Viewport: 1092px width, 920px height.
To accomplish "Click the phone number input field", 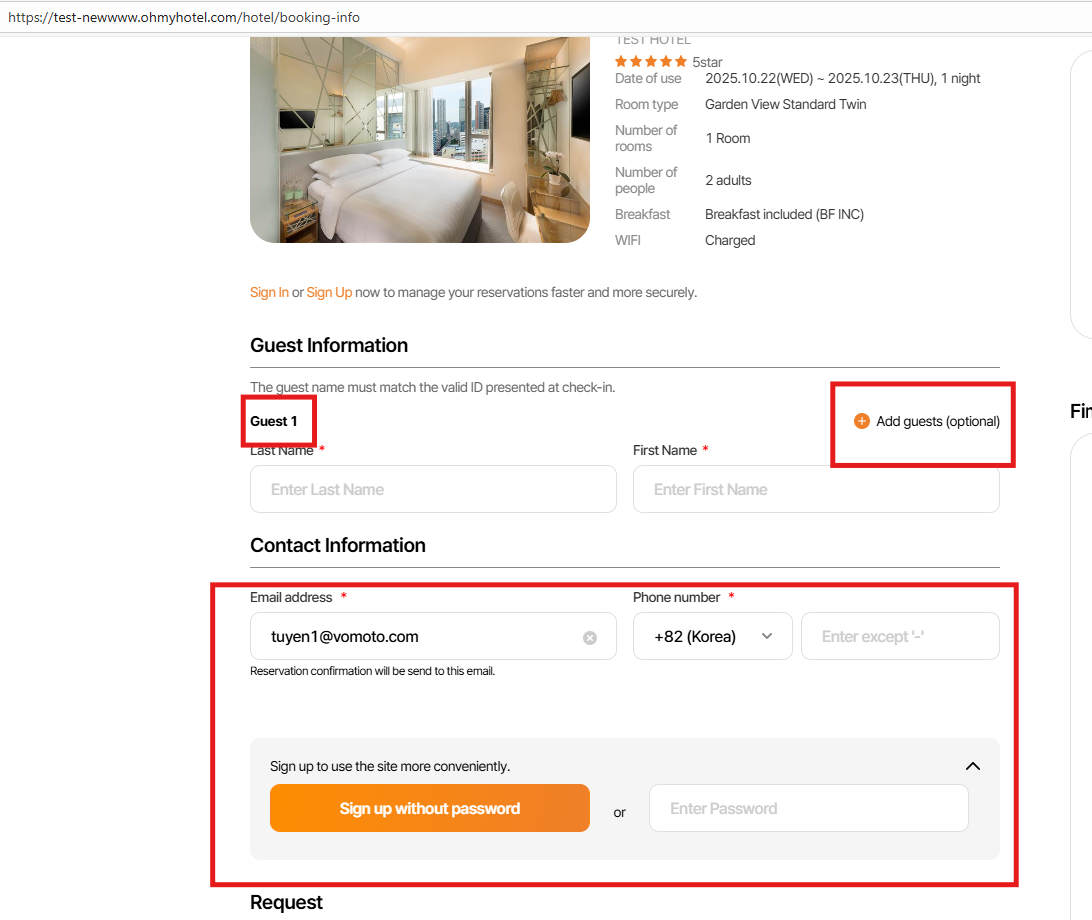I will [900, 636].
